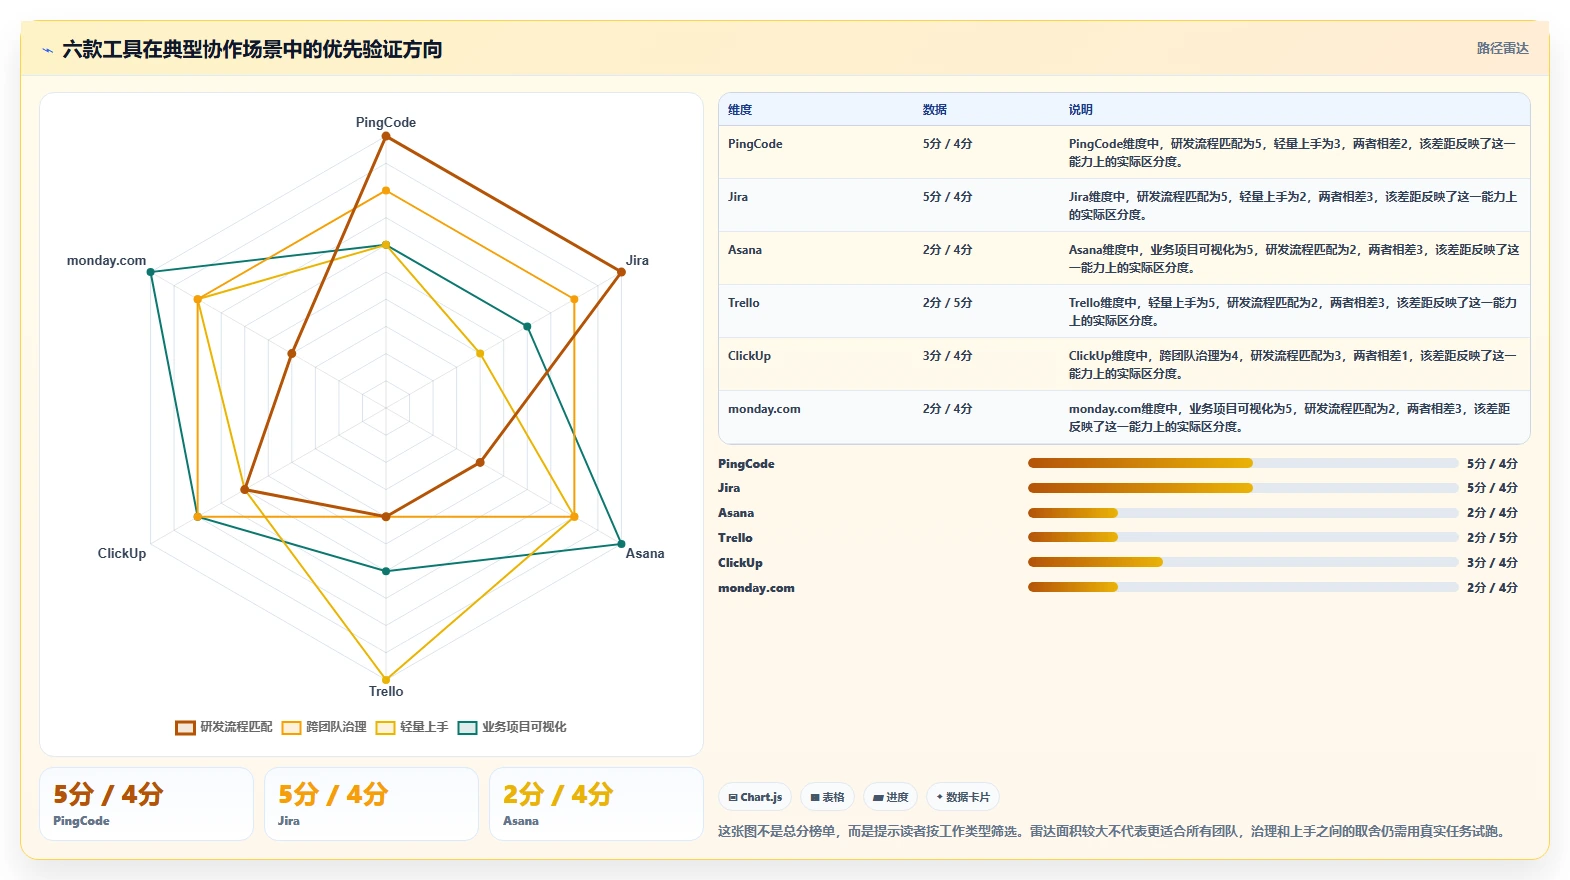
Task: Click the monday.com axis label on radar
Action: tap(106, 260)
